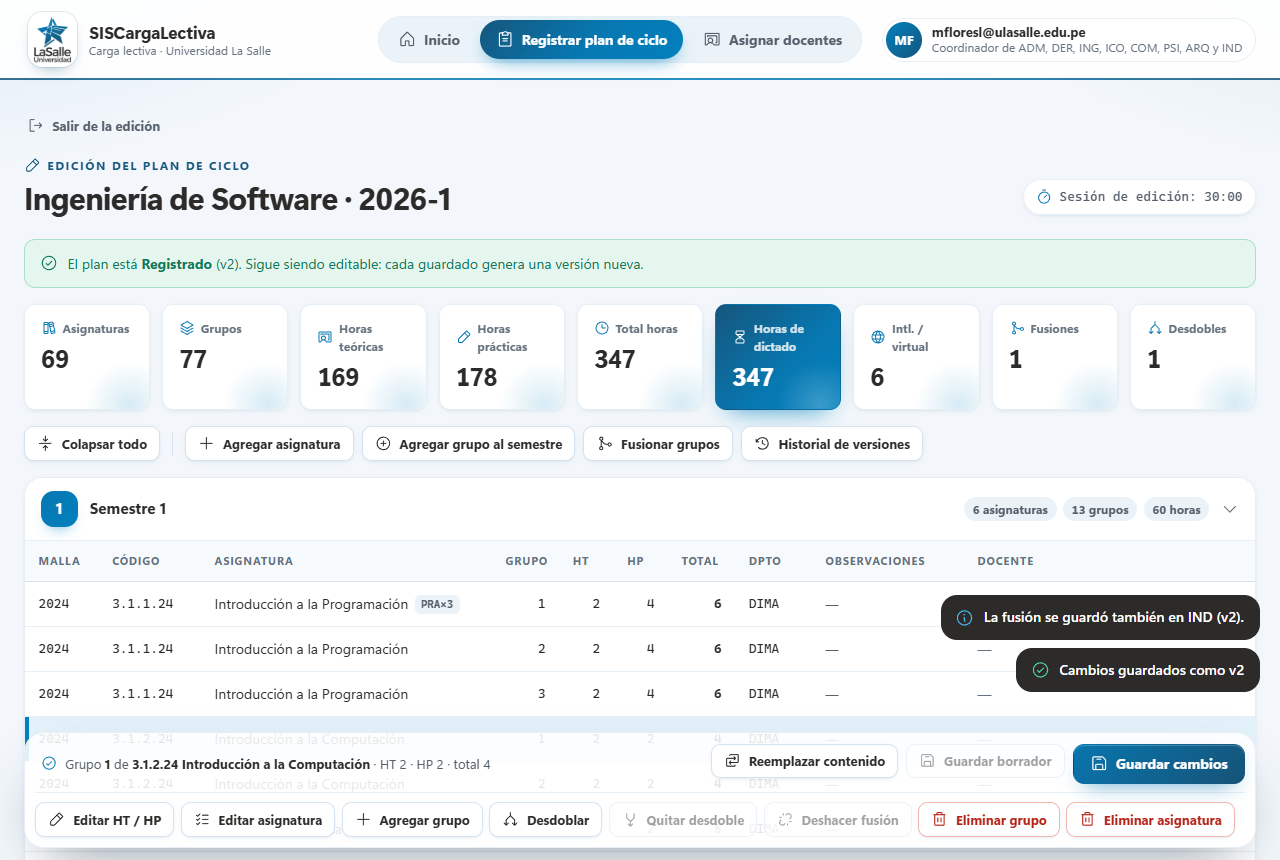Collapse Semestre 1 with its chevron
The image size is (1280, 860).
(x=1230, y=509)
